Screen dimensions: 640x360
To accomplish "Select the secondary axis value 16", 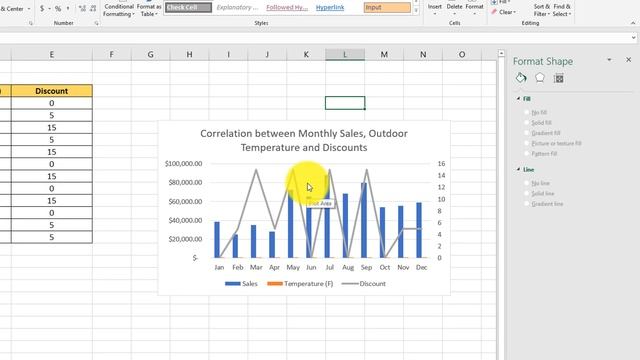I will (x=441, y=164).
